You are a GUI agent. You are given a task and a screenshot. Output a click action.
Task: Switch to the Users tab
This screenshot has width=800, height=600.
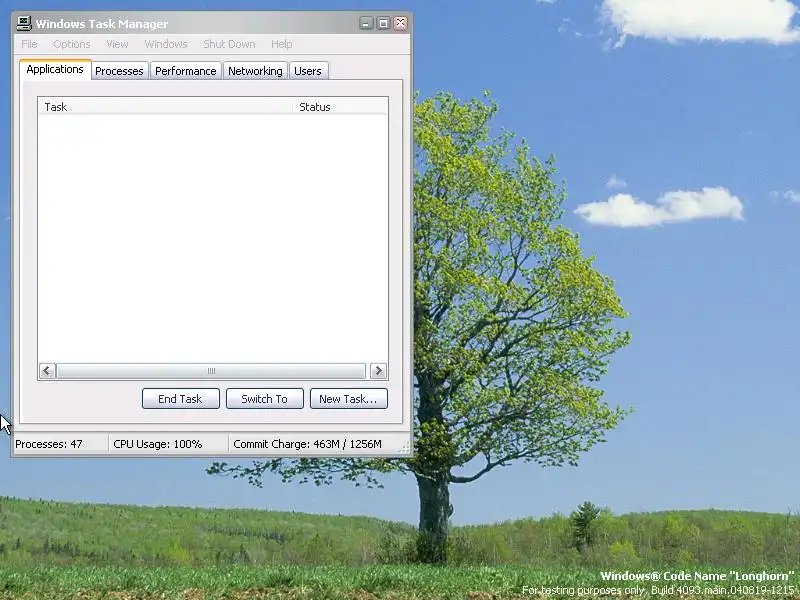[x=308, y=71]
